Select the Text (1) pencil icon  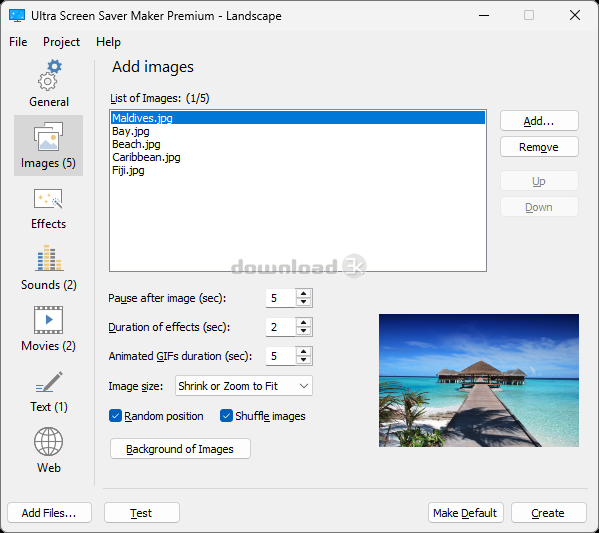(x=49, y=382)
